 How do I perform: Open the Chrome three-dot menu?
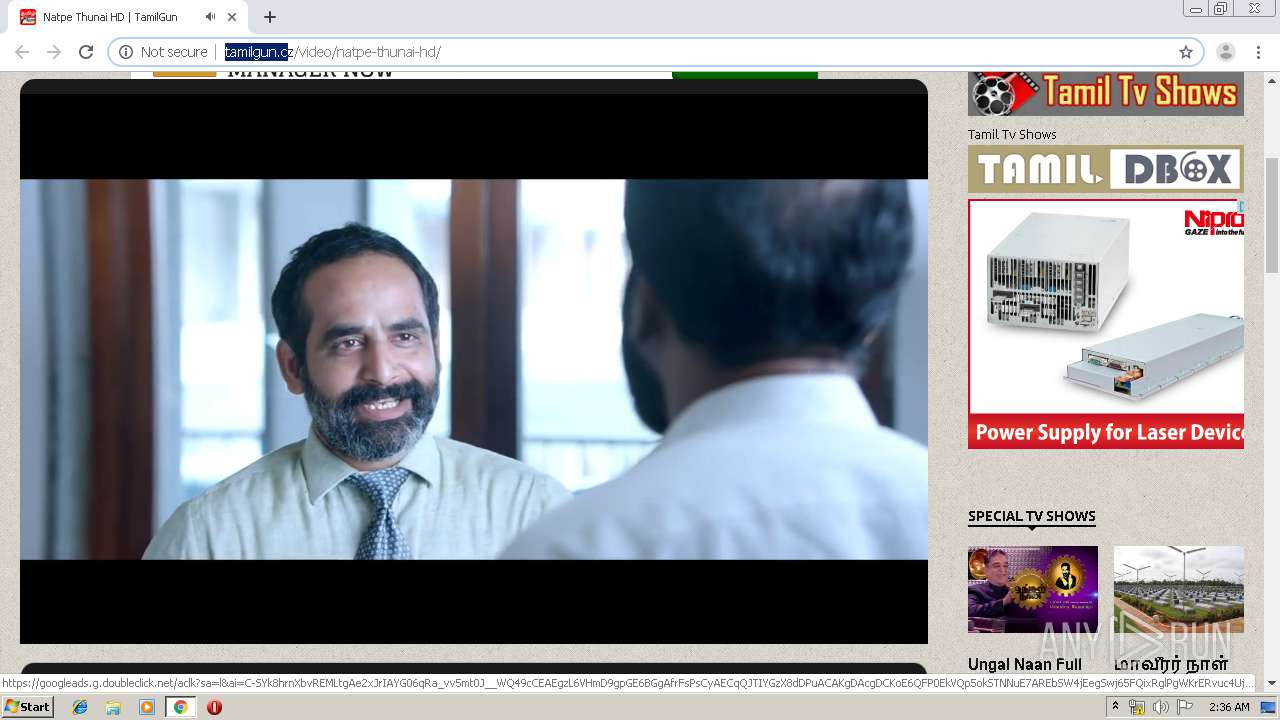[1258, 52]
